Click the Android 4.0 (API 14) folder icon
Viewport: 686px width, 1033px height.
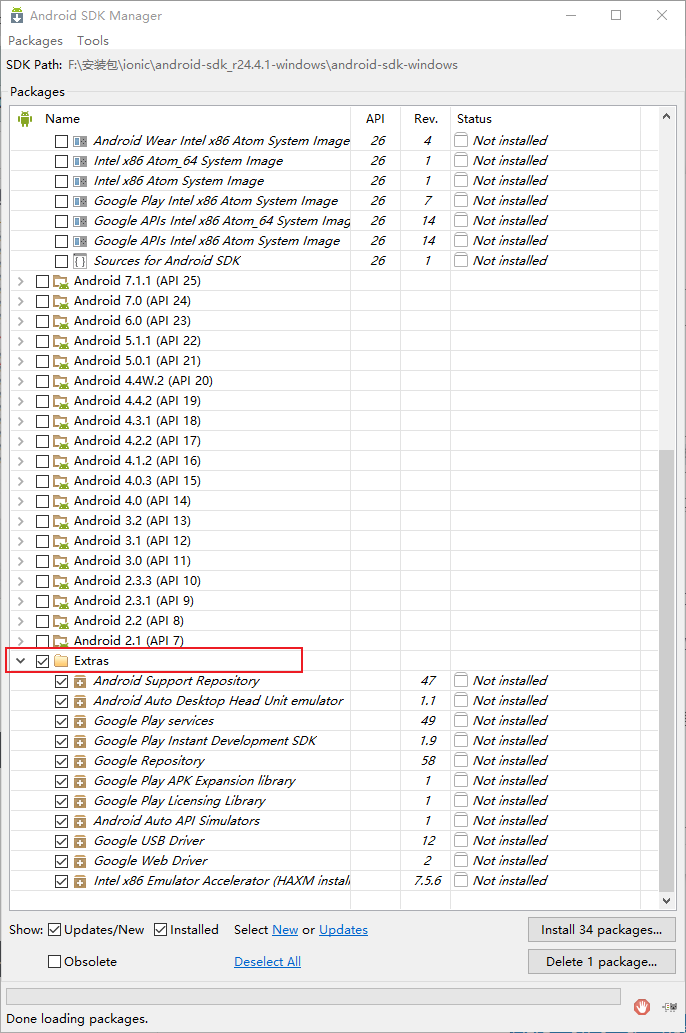tap(61, 501)
